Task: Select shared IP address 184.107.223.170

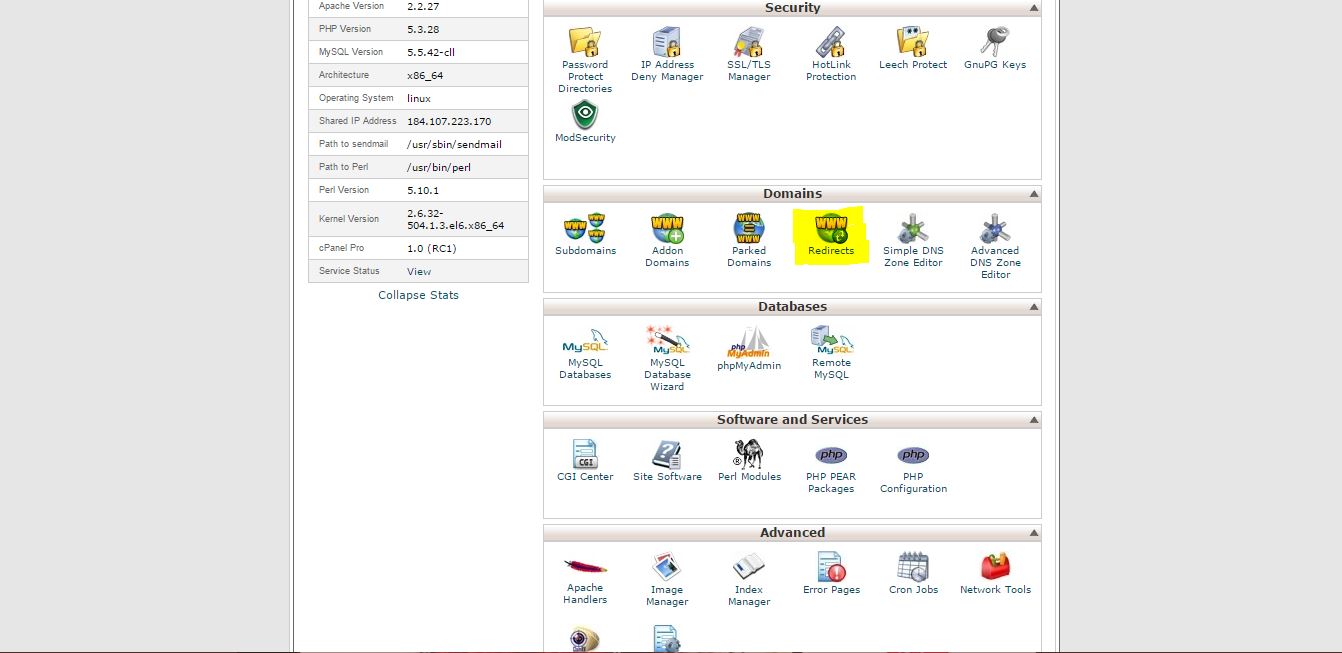Action: (449, 122)
